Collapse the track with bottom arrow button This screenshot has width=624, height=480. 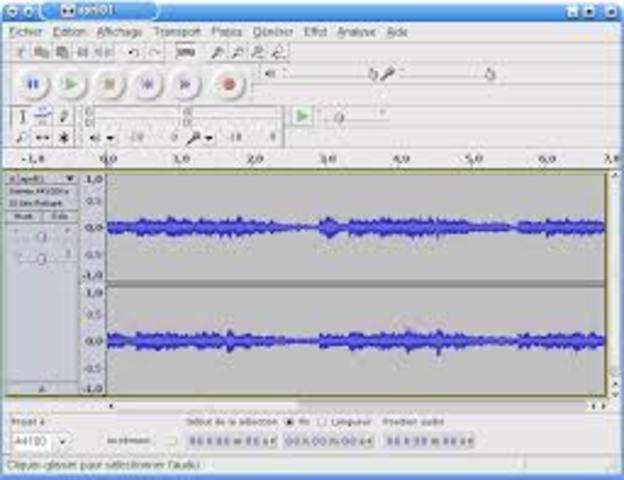(x=42, y=388)
